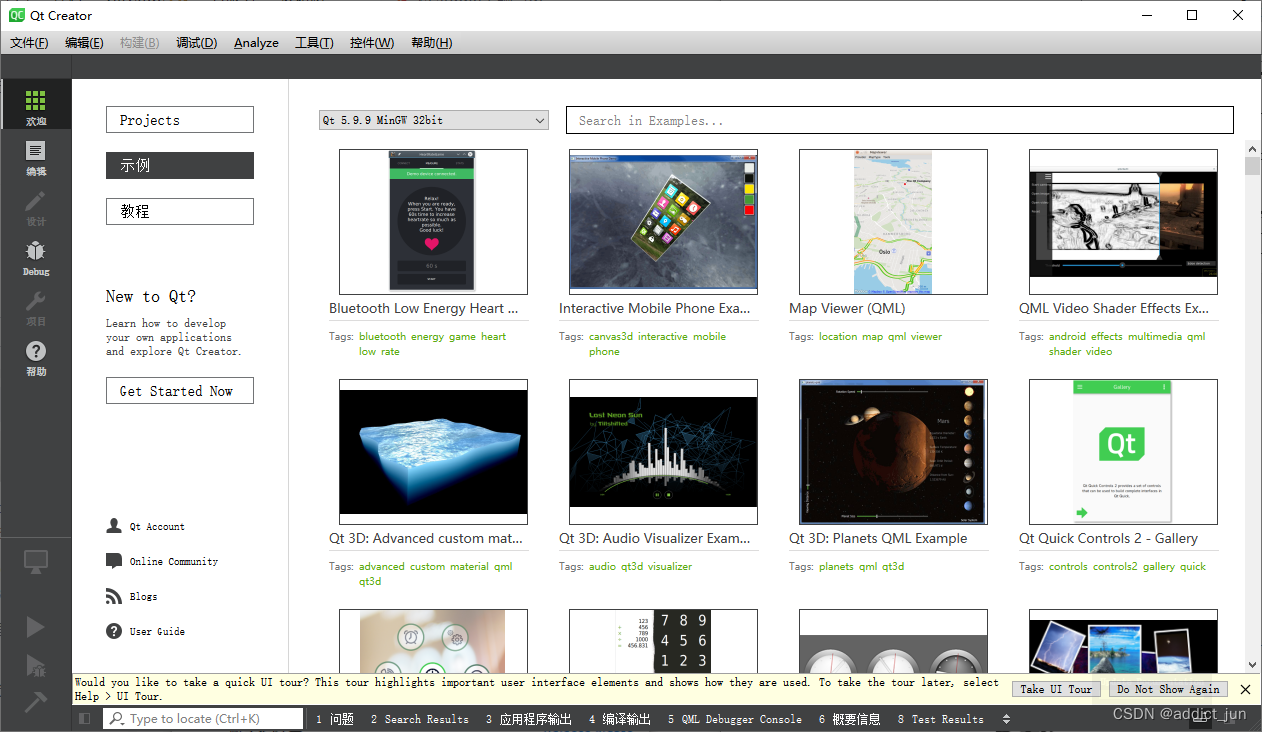
Task: Open Qt 3D Advanced custom material thumbnail
Action: click(433, 452)
